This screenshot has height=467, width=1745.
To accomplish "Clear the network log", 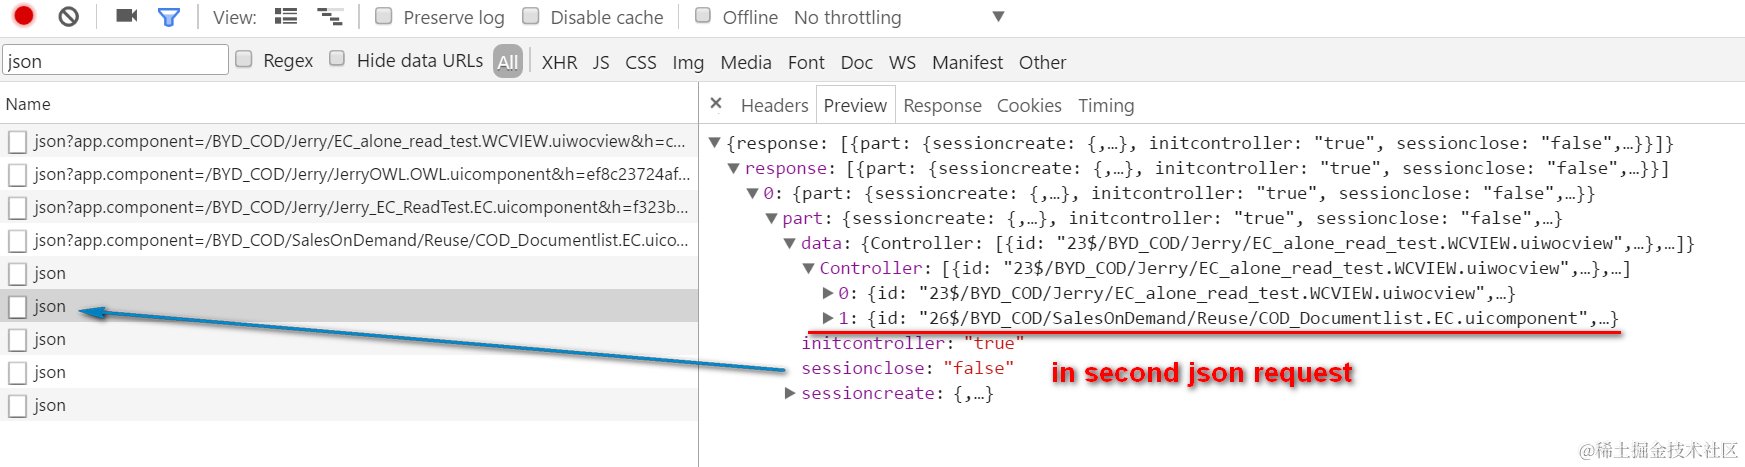I will coord(68,16).
